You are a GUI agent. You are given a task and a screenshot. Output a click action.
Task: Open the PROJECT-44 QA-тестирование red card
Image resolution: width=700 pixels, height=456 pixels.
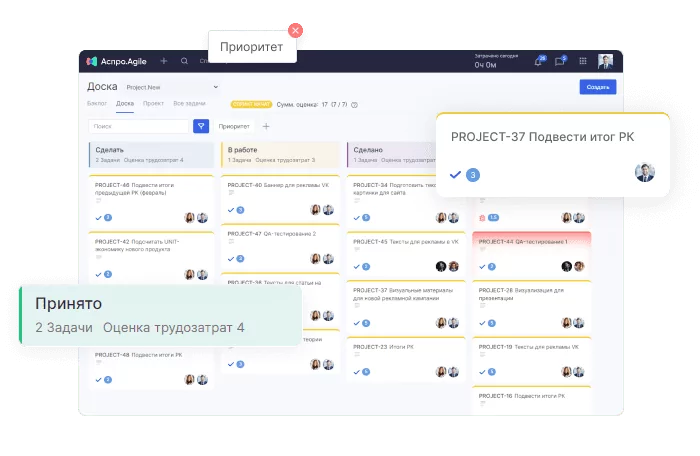pyautogui.click(x=531, y=242)
